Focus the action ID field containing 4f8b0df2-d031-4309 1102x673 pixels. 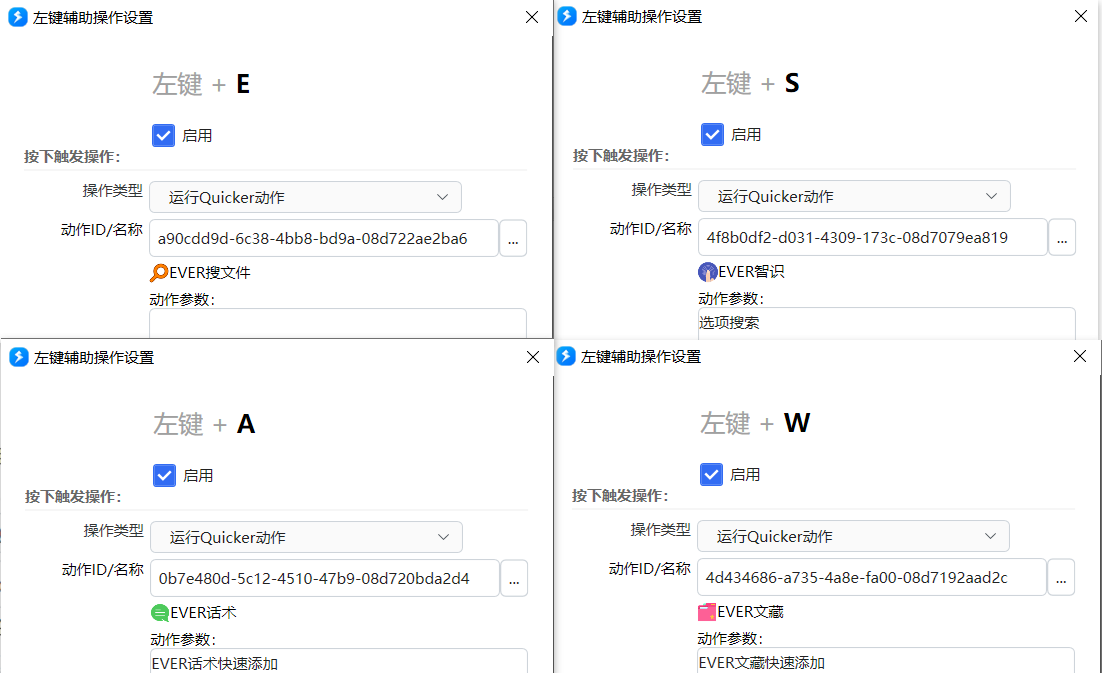[x=873, y=238]
